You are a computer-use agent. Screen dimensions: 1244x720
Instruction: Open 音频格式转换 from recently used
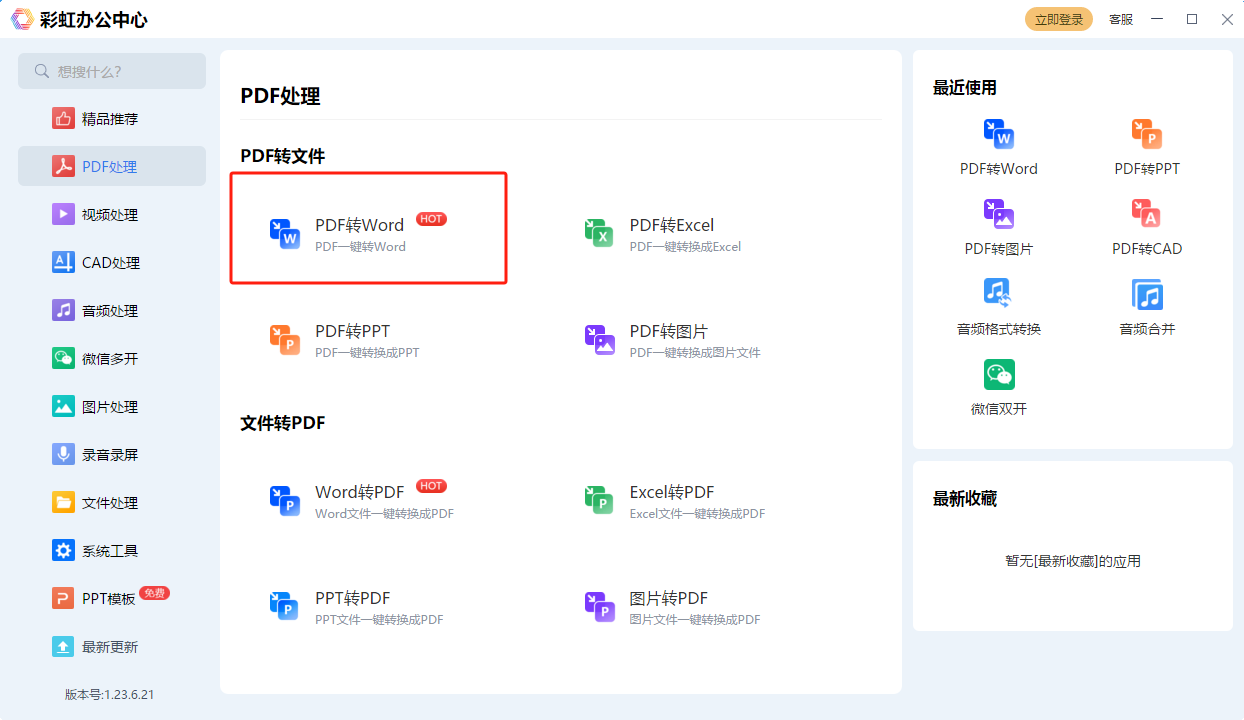999,294
